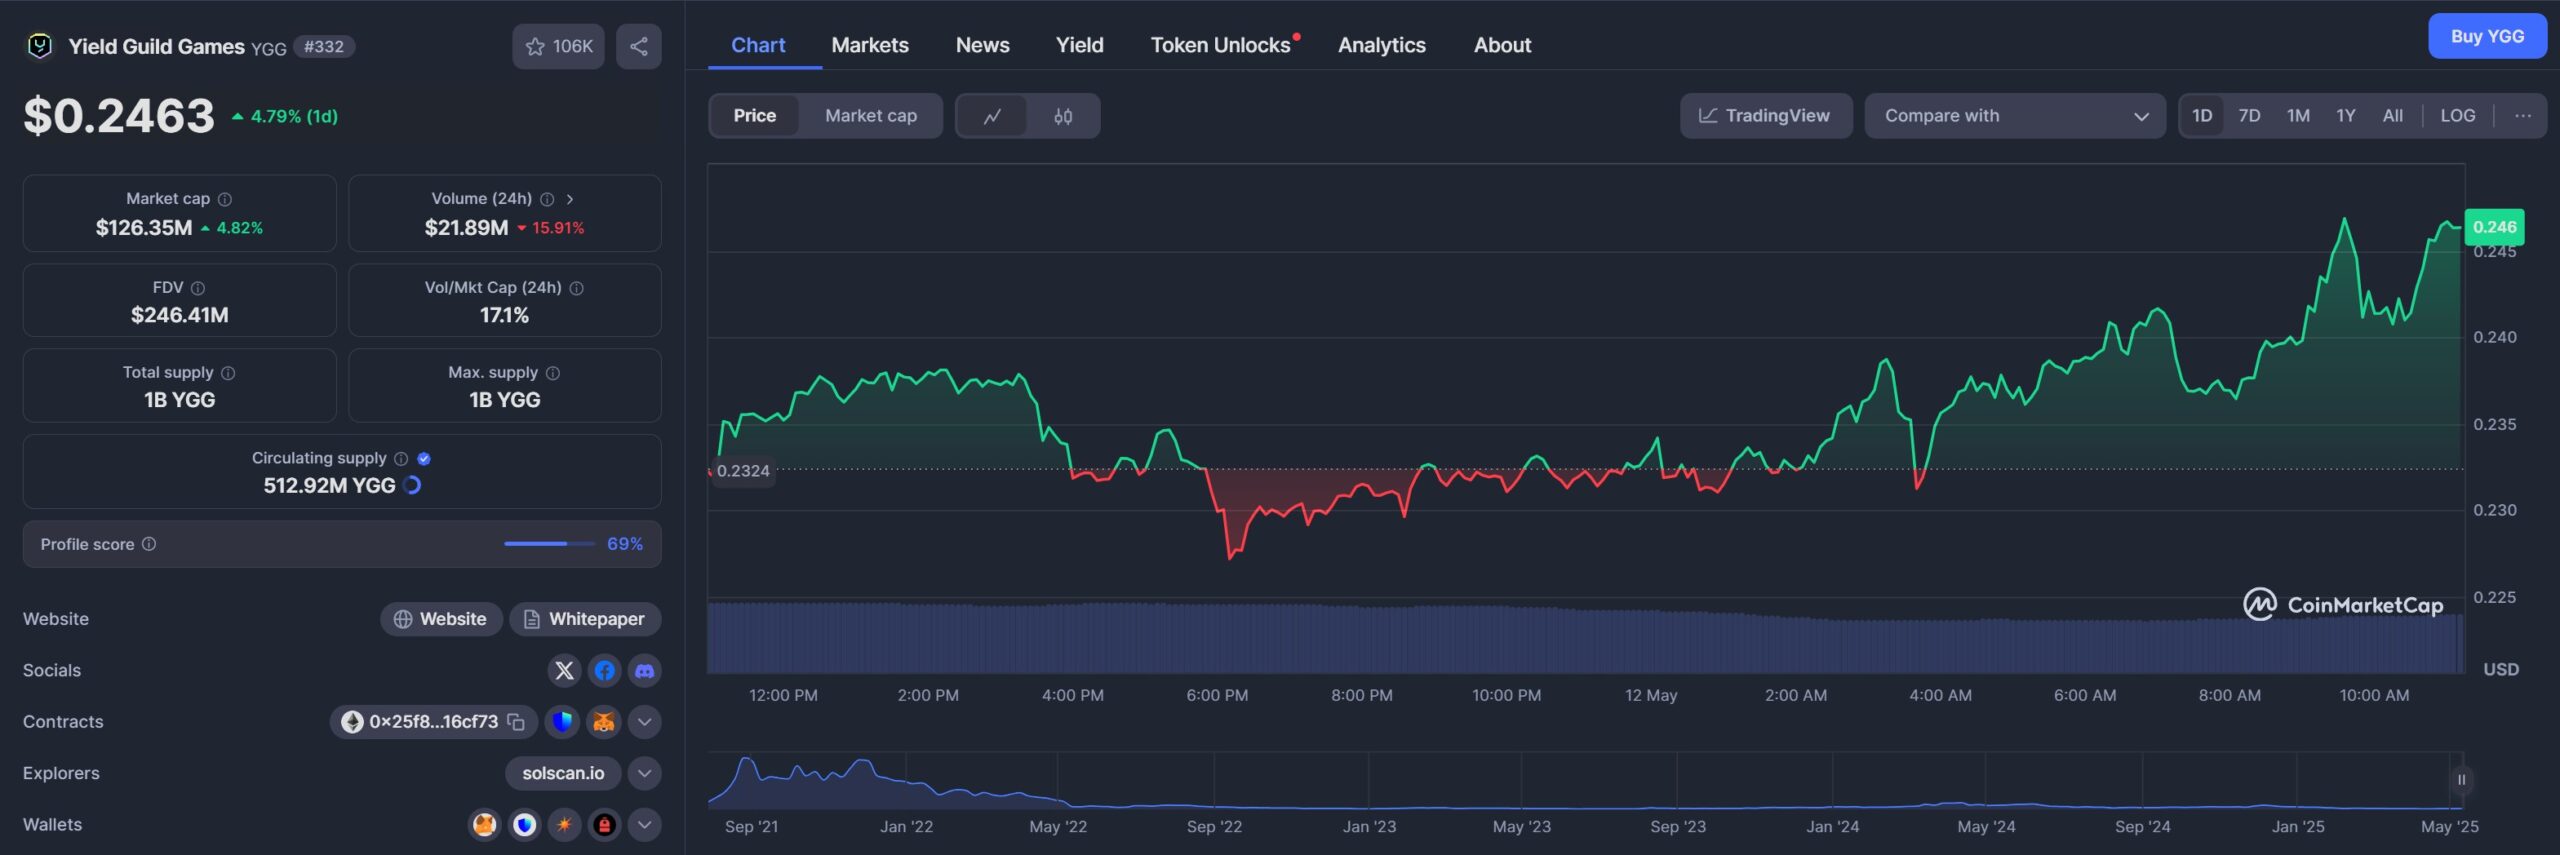The image size is (2560, 855).
Task: Open Total supply info icon
Action: [228, 373]
